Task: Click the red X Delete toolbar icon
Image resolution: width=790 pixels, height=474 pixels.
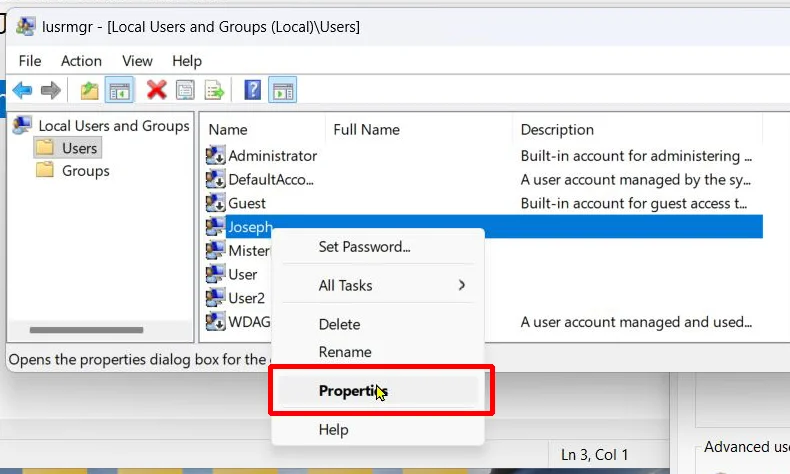Action: (157, 90)
